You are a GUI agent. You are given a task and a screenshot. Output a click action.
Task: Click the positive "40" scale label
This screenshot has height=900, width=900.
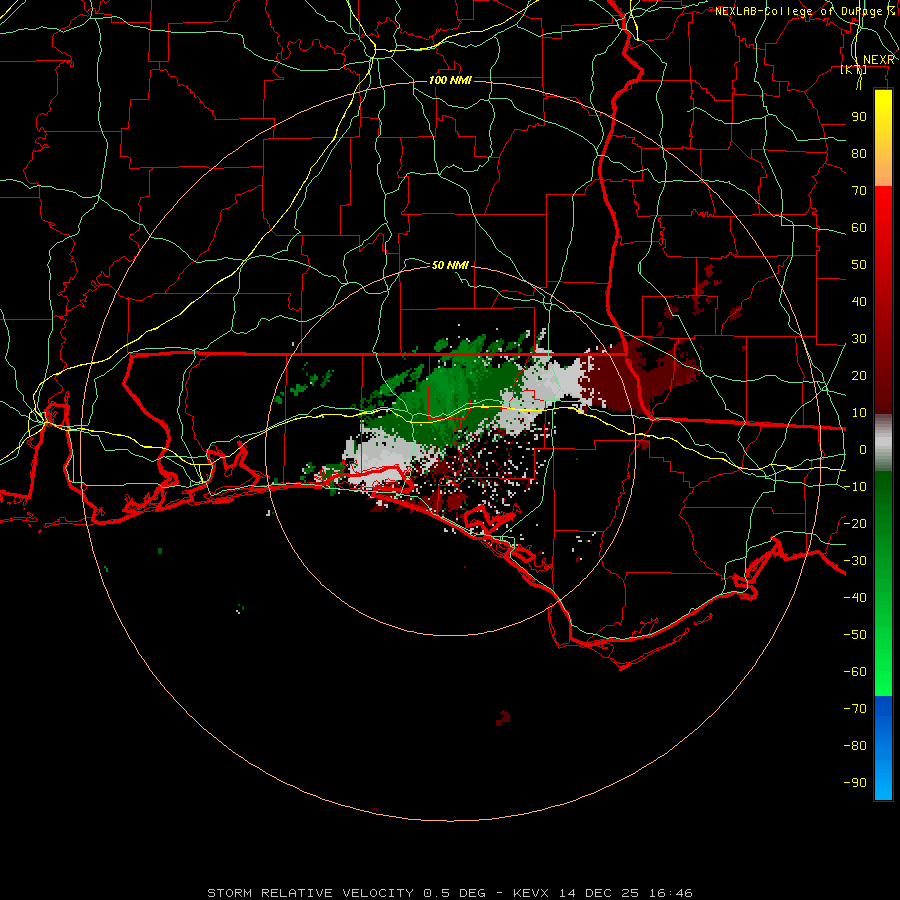pos(859,301)
